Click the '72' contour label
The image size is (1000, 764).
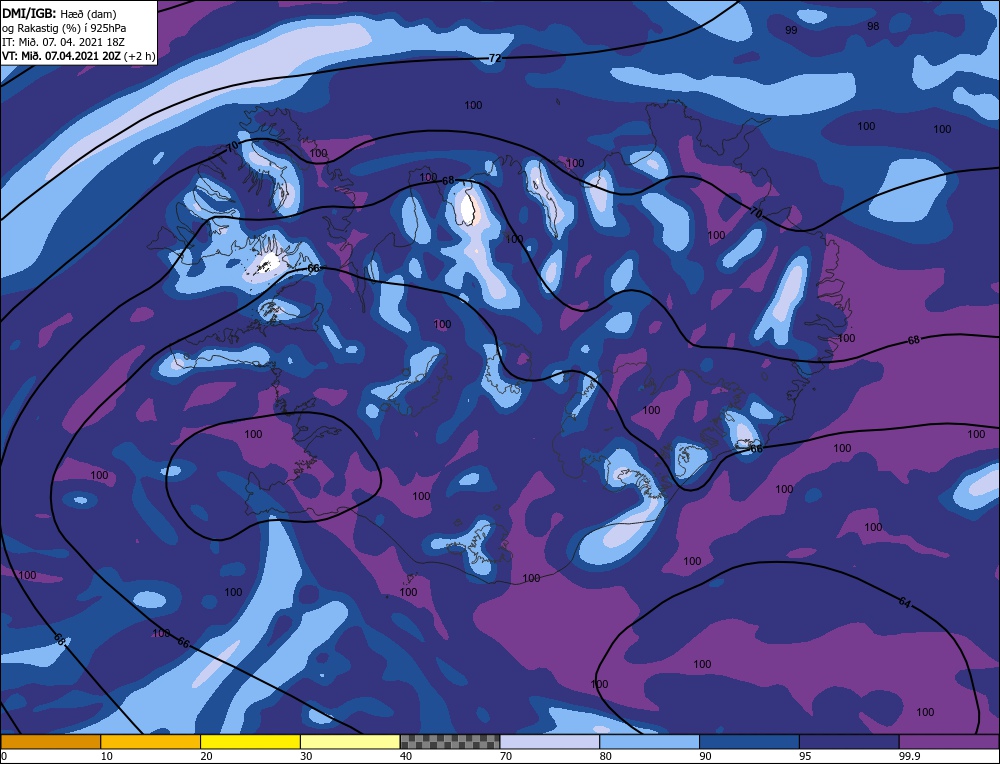point(495,58)
